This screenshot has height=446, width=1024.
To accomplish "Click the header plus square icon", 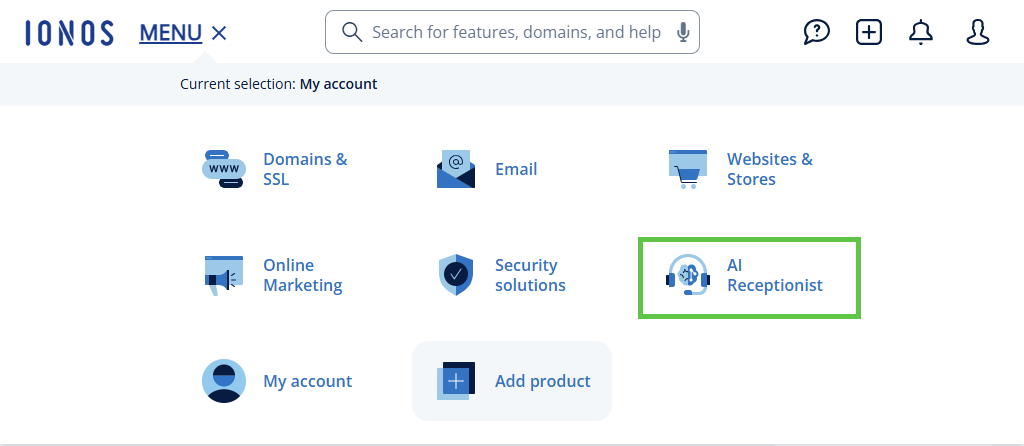I will (869, 32).
